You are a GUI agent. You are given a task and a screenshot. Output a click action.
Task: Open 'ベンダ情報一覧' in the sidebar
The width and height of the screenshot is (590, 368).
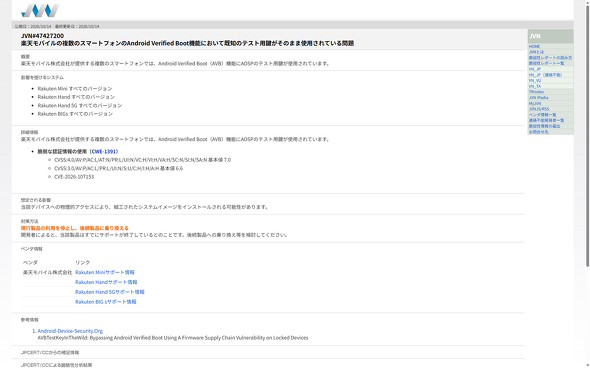pos(542,114)
